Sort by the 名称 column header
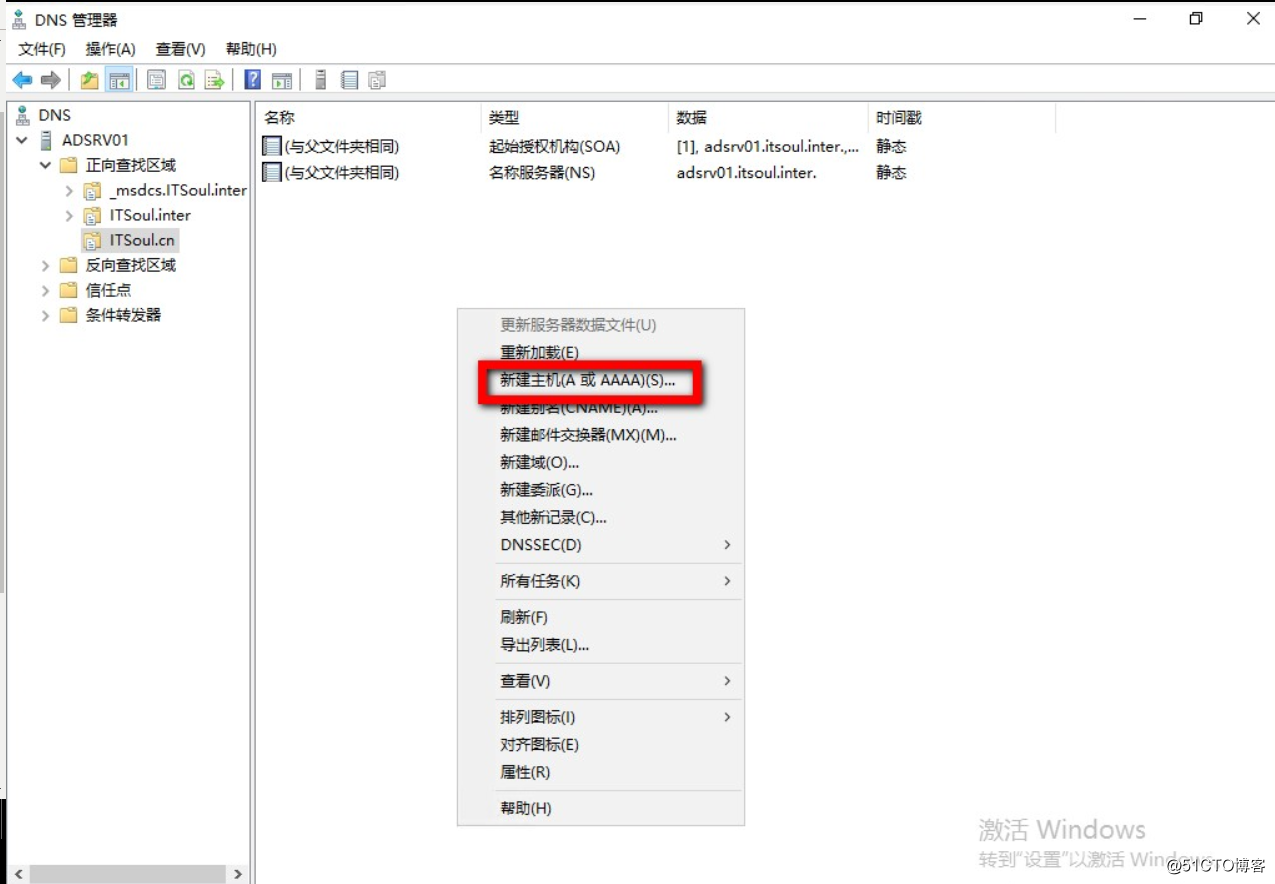The width and height of the screenshot is (1275, 884). point(368,118)
